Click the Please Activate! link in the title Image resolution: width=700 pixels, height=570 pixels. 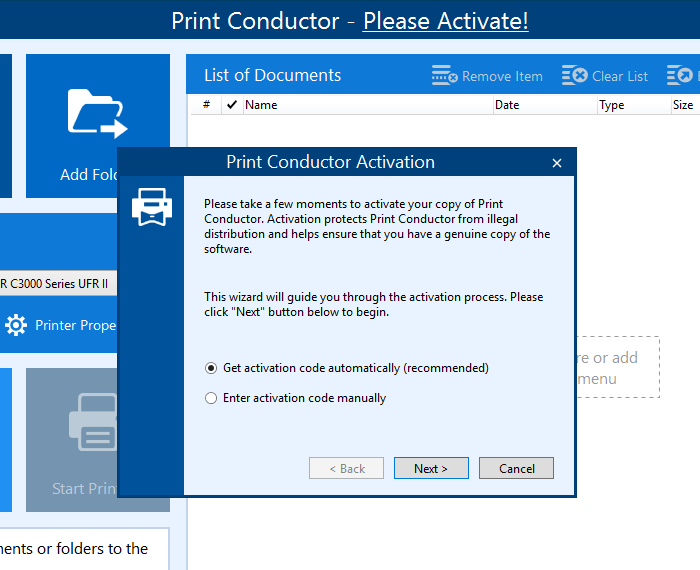[x=445, y=21]
